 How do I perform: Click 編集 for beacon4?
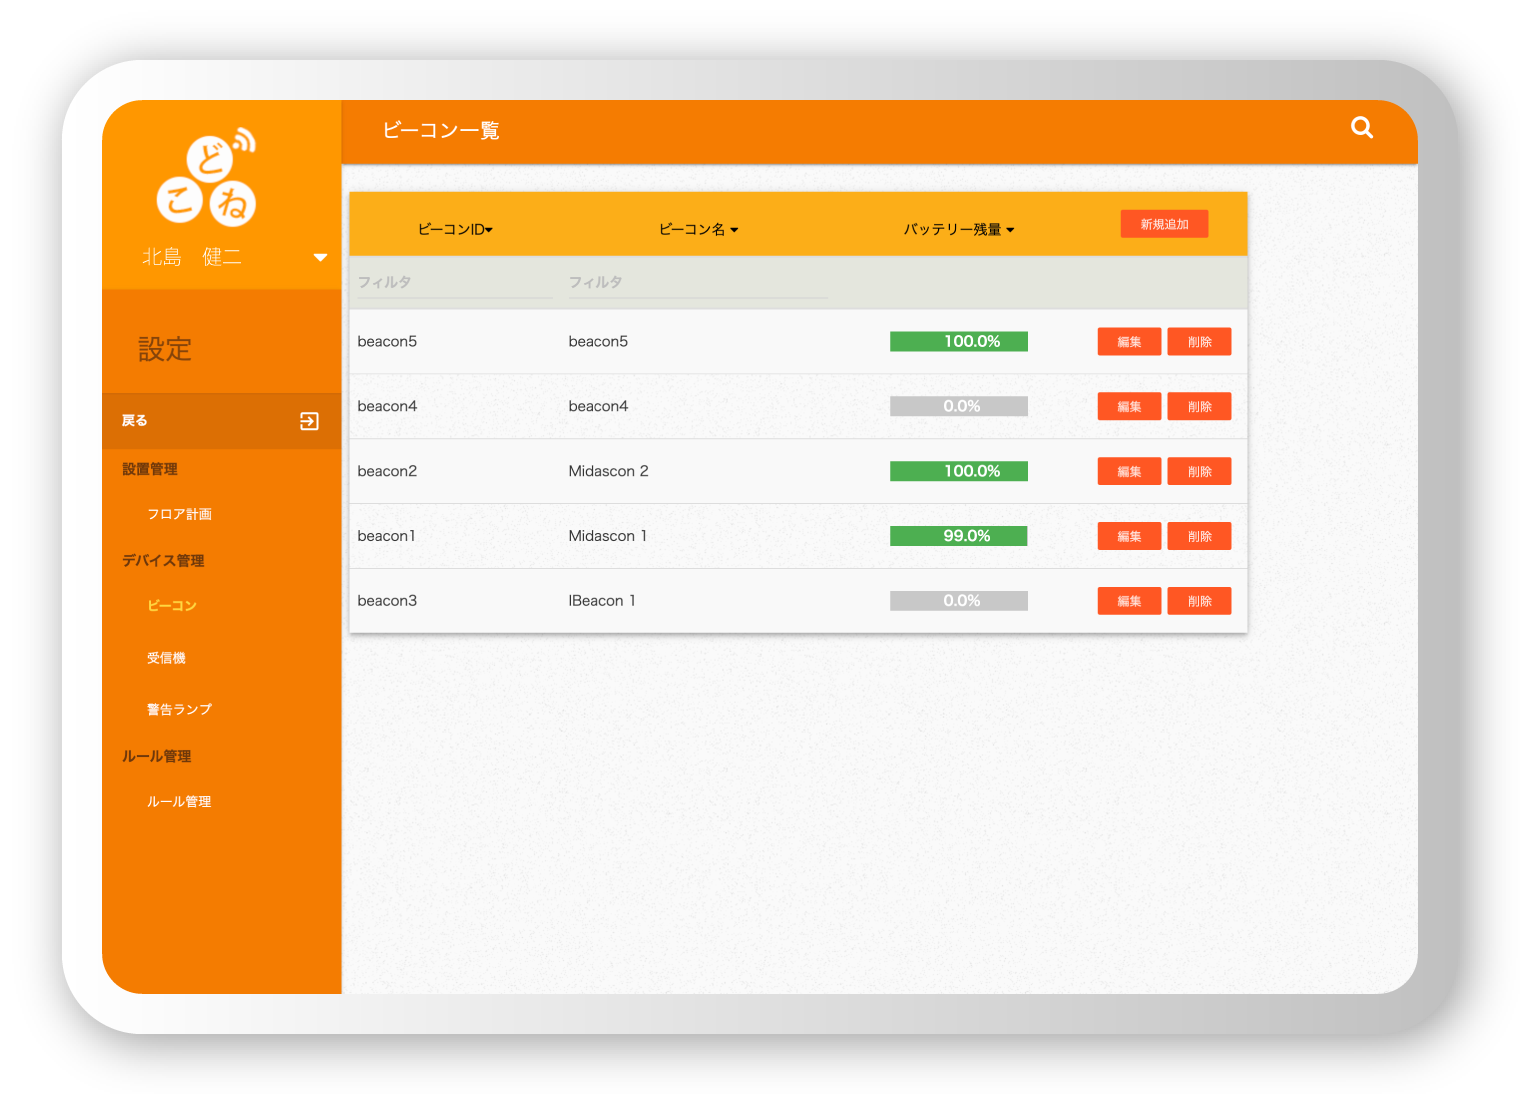click(1129, 407)
